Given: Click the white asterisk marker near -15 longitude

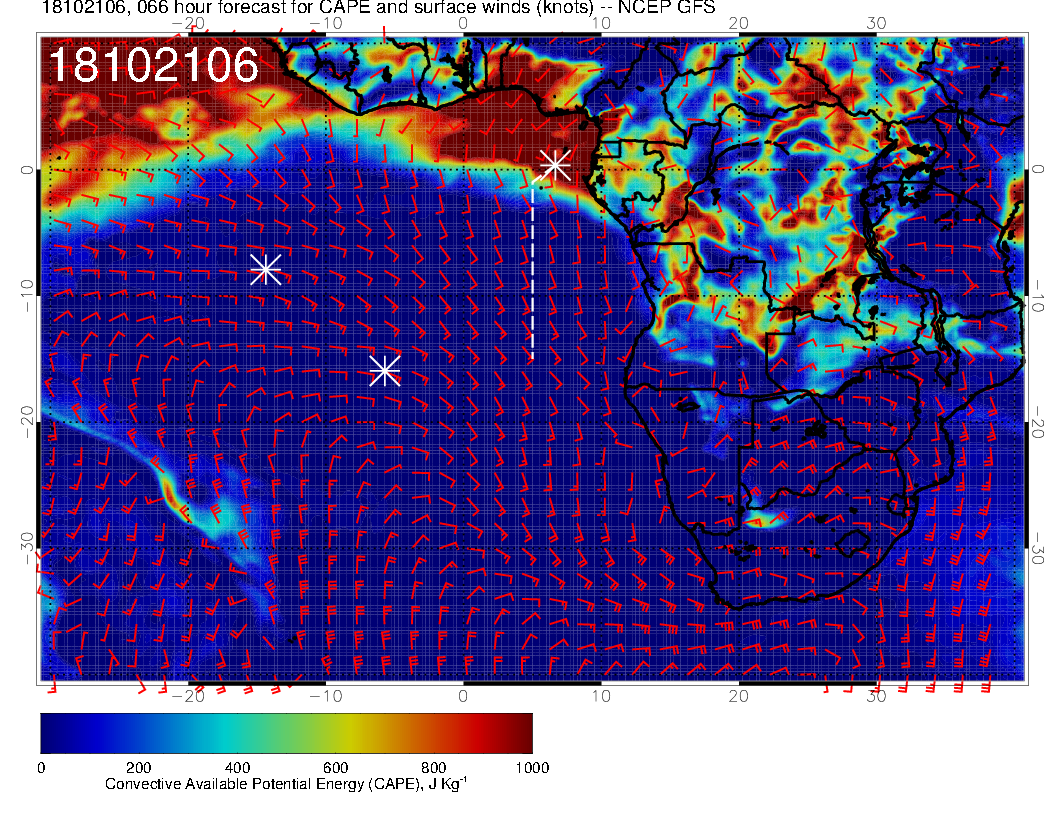Looking at the screenshot, I should pyautogui.click(x=265, y=269).
